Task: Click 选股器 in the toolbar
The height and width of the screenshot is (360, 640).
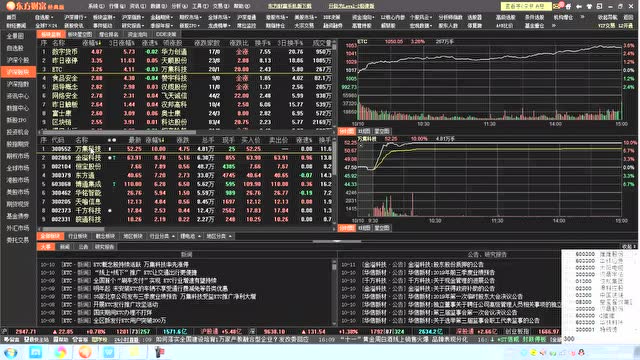Action: (474, 18)
